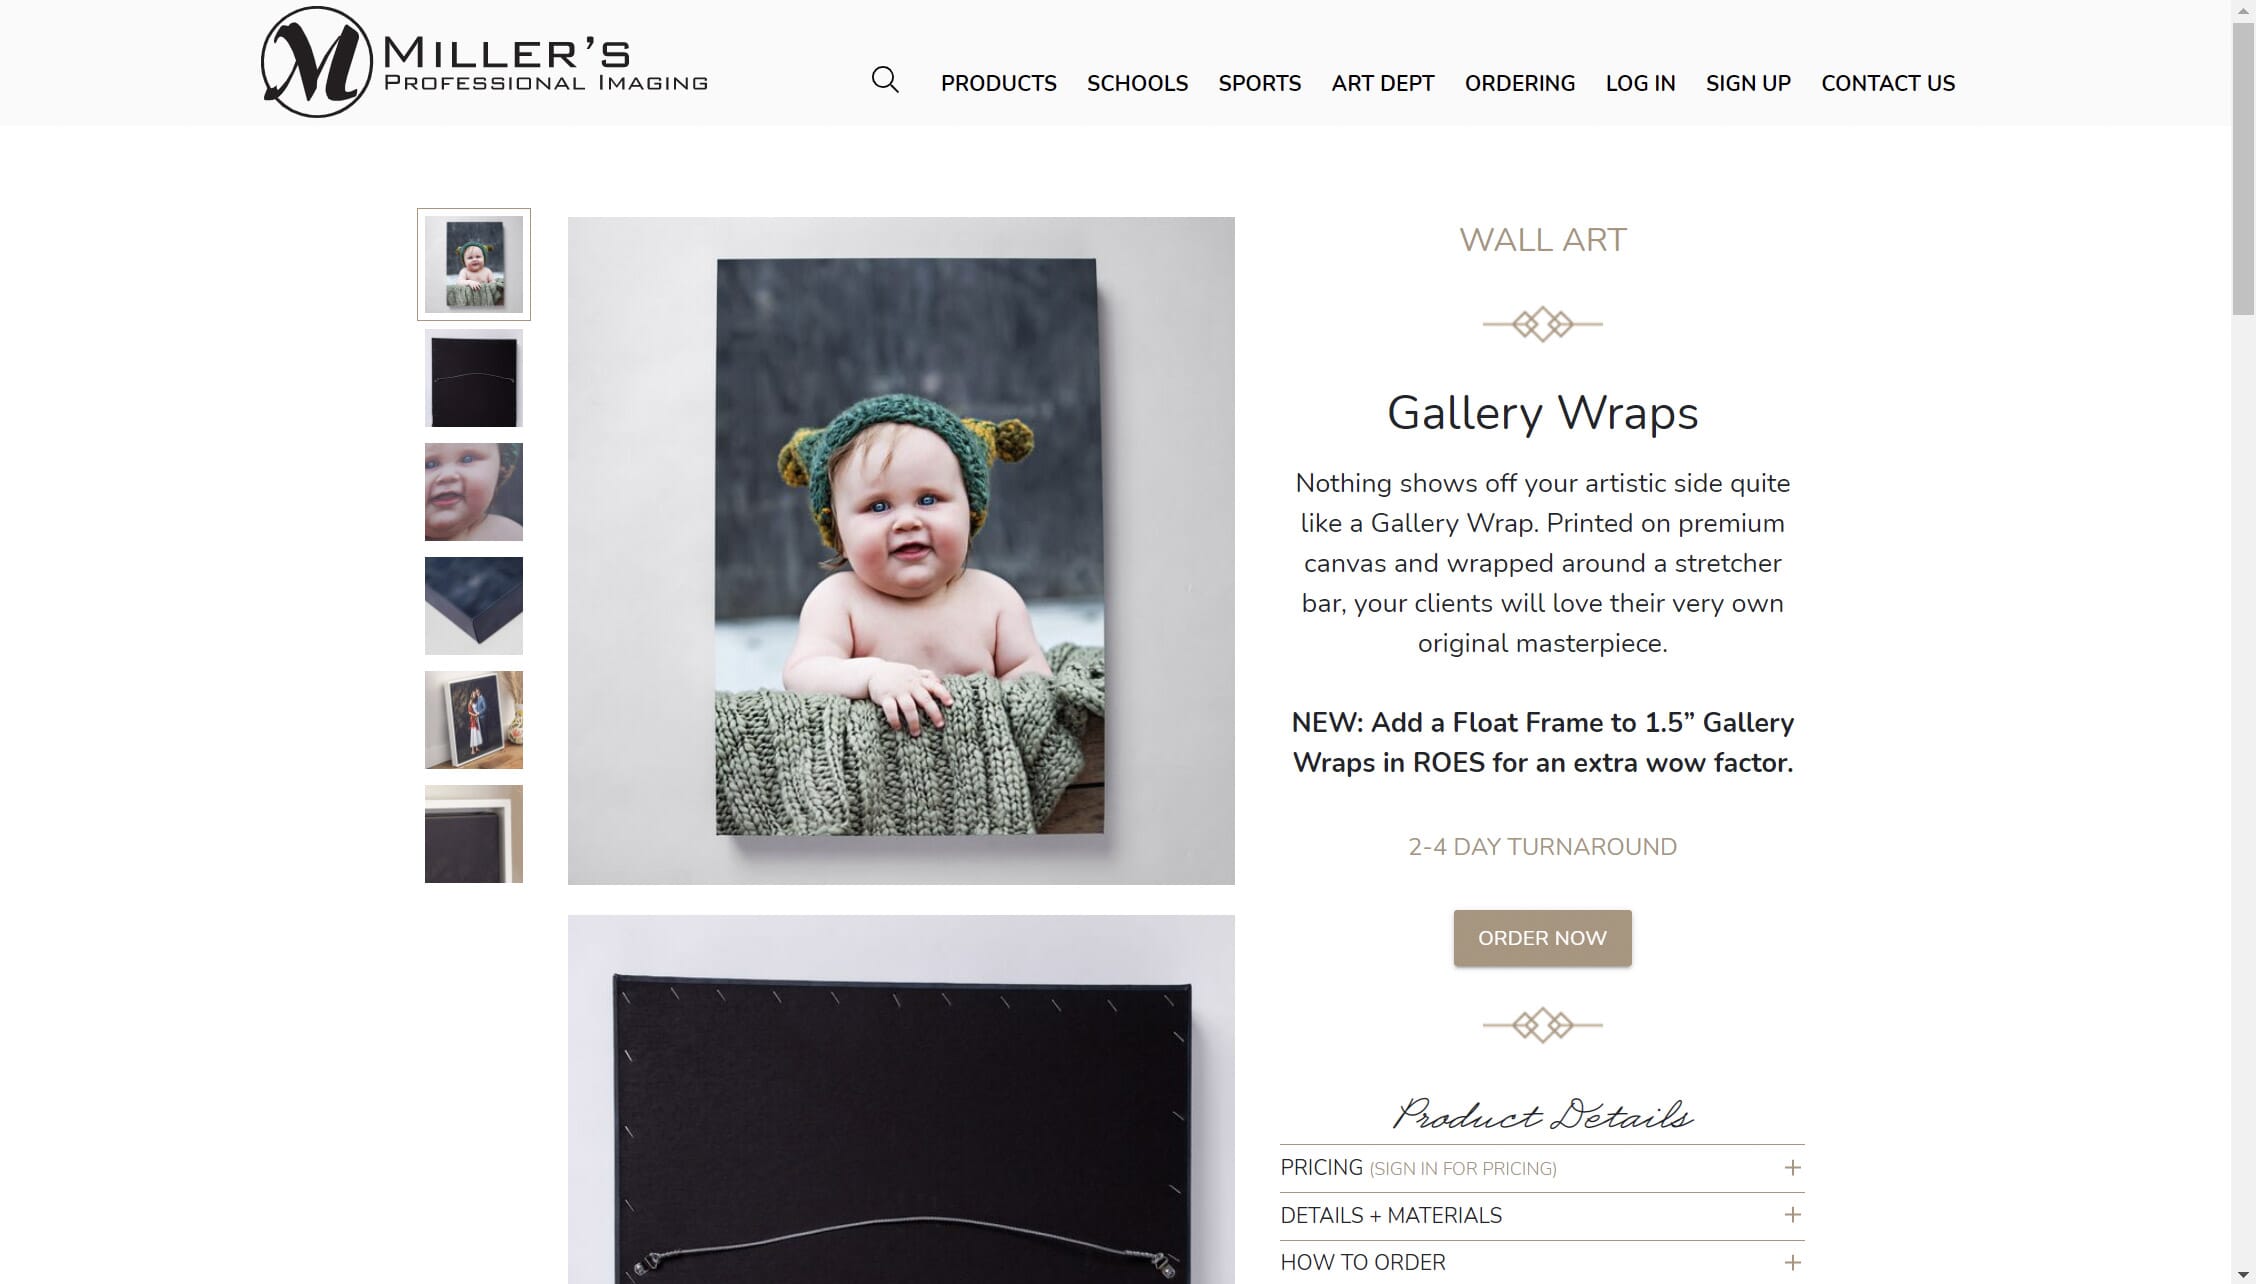Select the baby canvas front thumbnail
The height and width of the screenshot is (1284, 2256).
tap(473, 264)
